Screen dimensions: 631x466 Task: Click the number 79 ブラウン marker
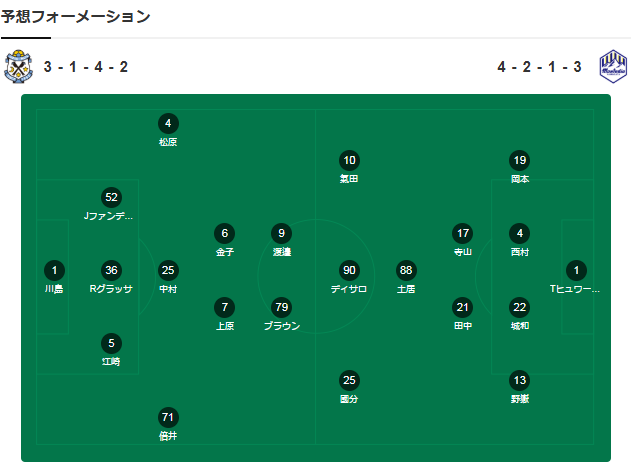pos(282,306)
